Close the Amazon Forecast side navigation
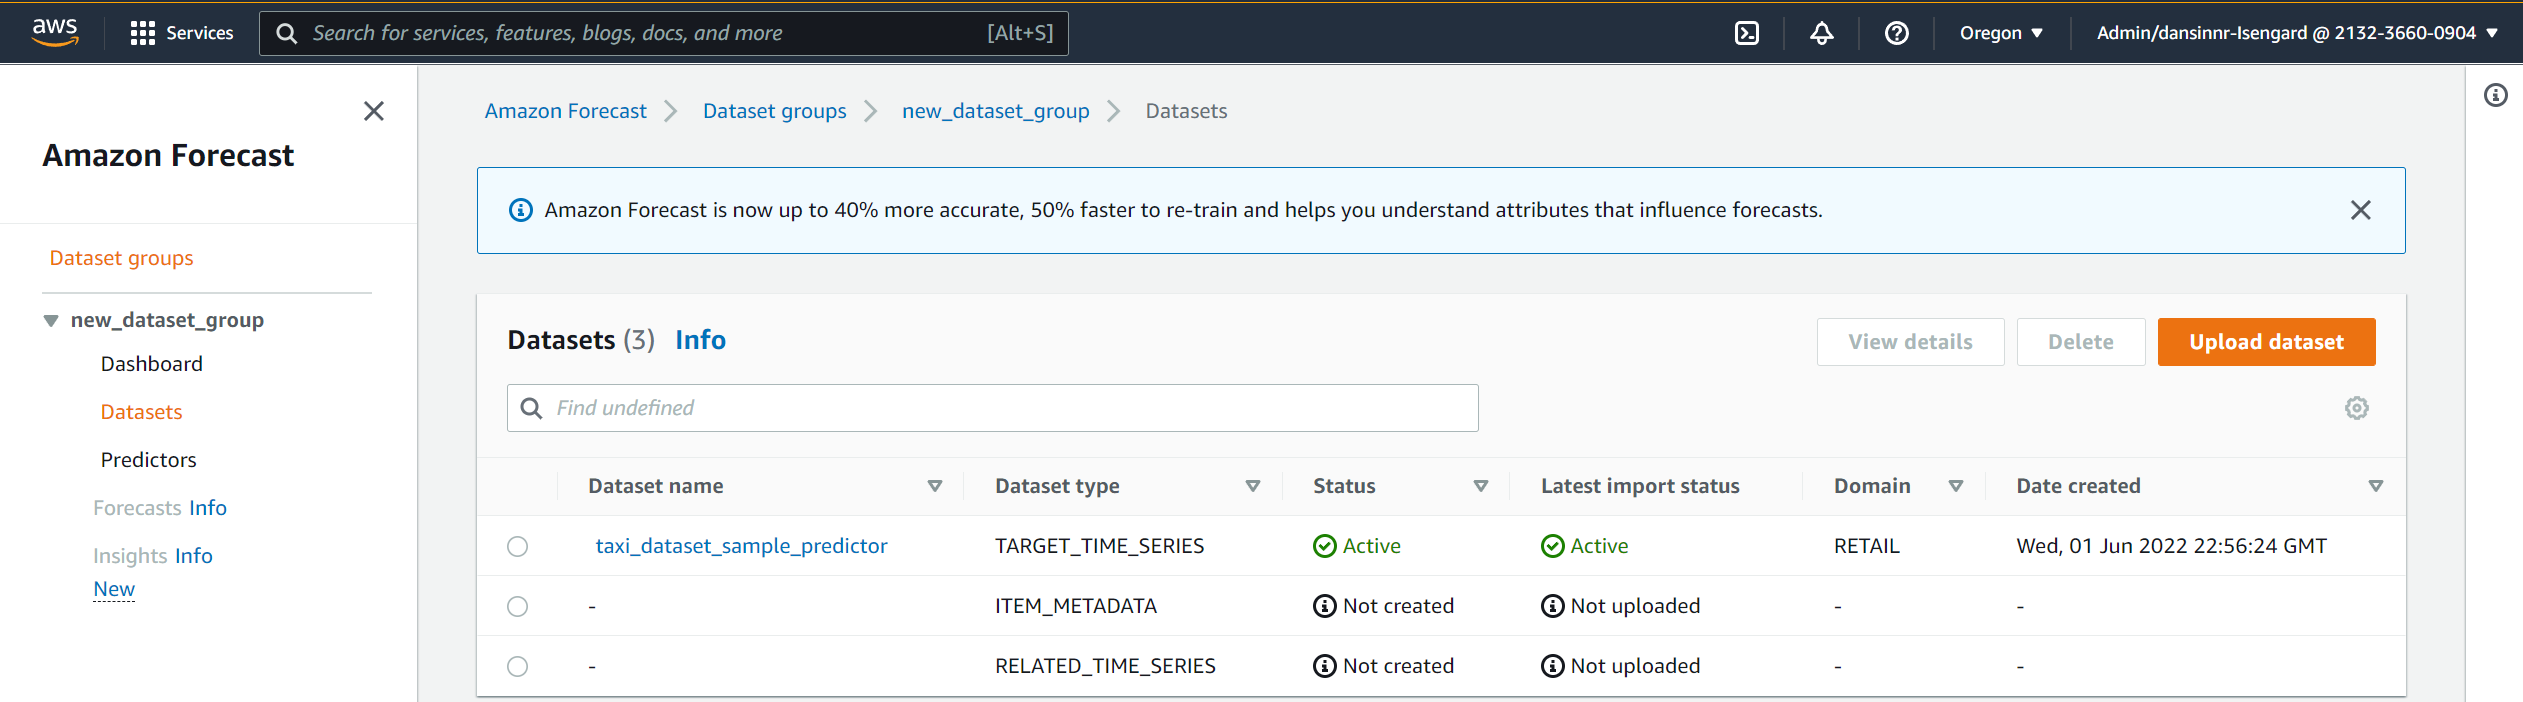 pyautogui.click(x=374, y=111)
